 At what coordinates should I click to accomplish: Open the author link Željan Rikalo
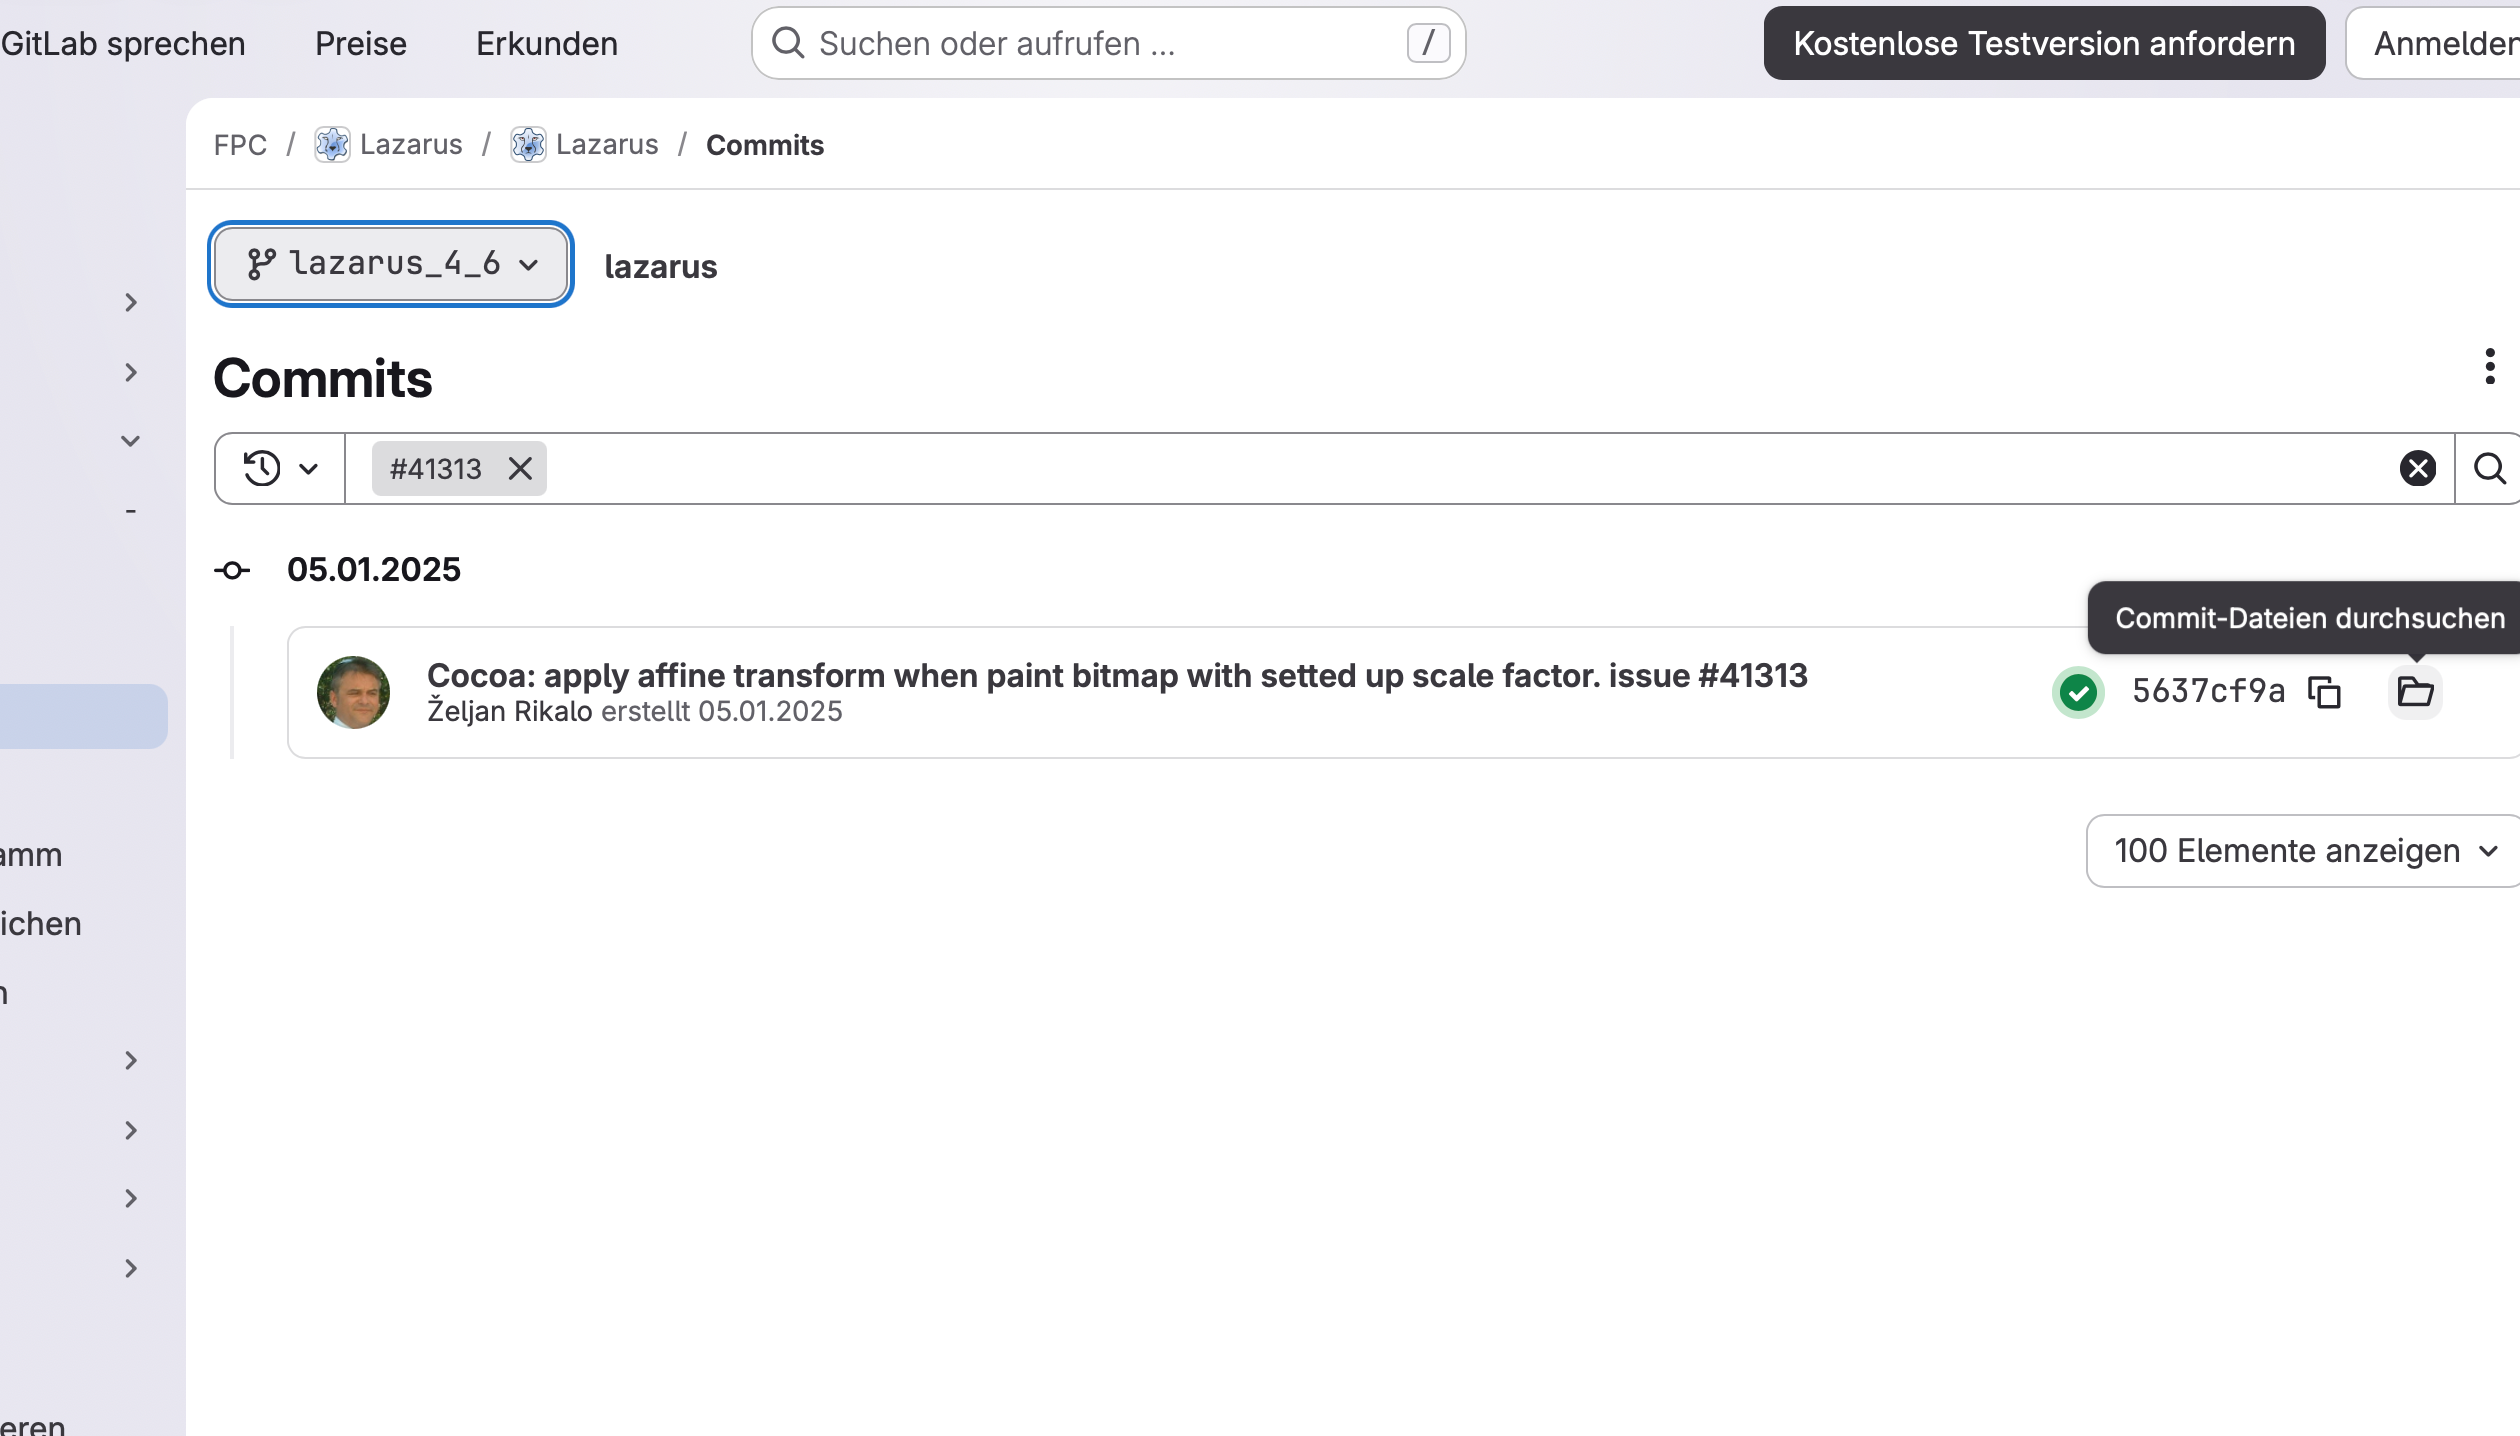coord(510,711)
